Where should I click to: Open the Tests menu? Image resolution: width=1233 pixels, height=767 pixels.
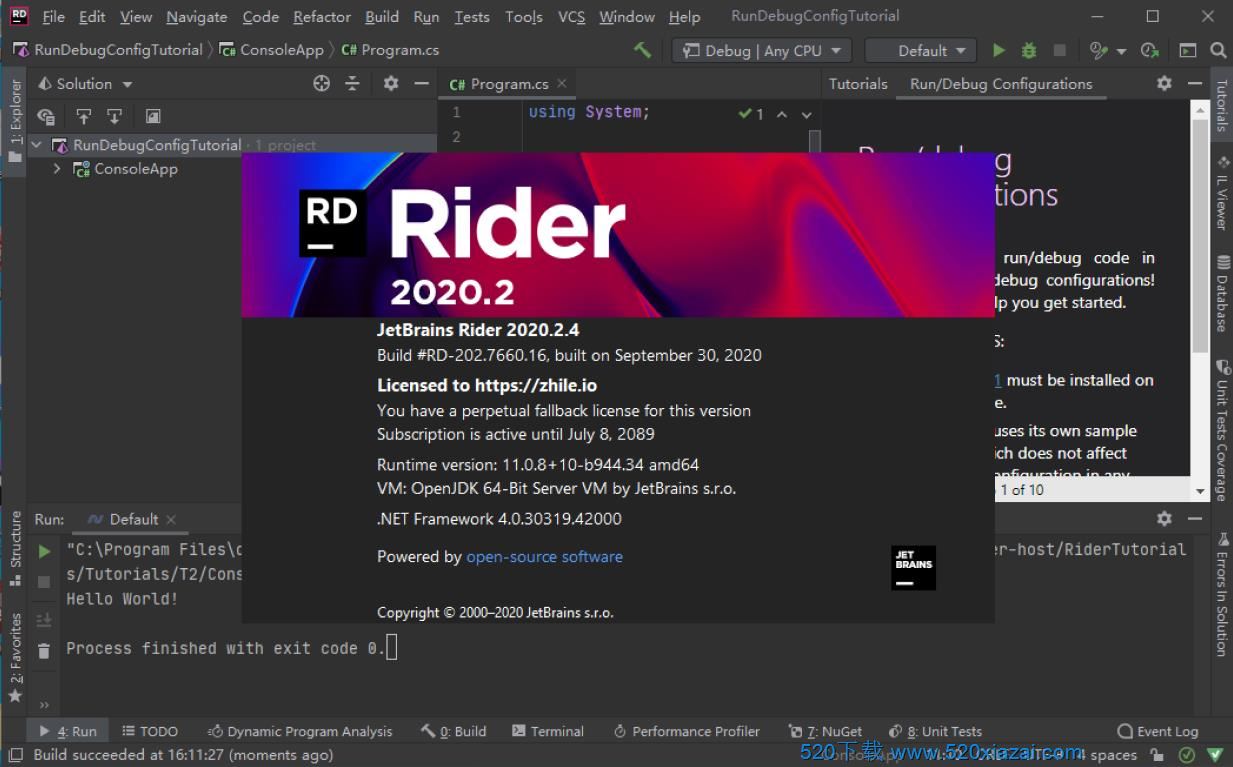tap(472, 17)
